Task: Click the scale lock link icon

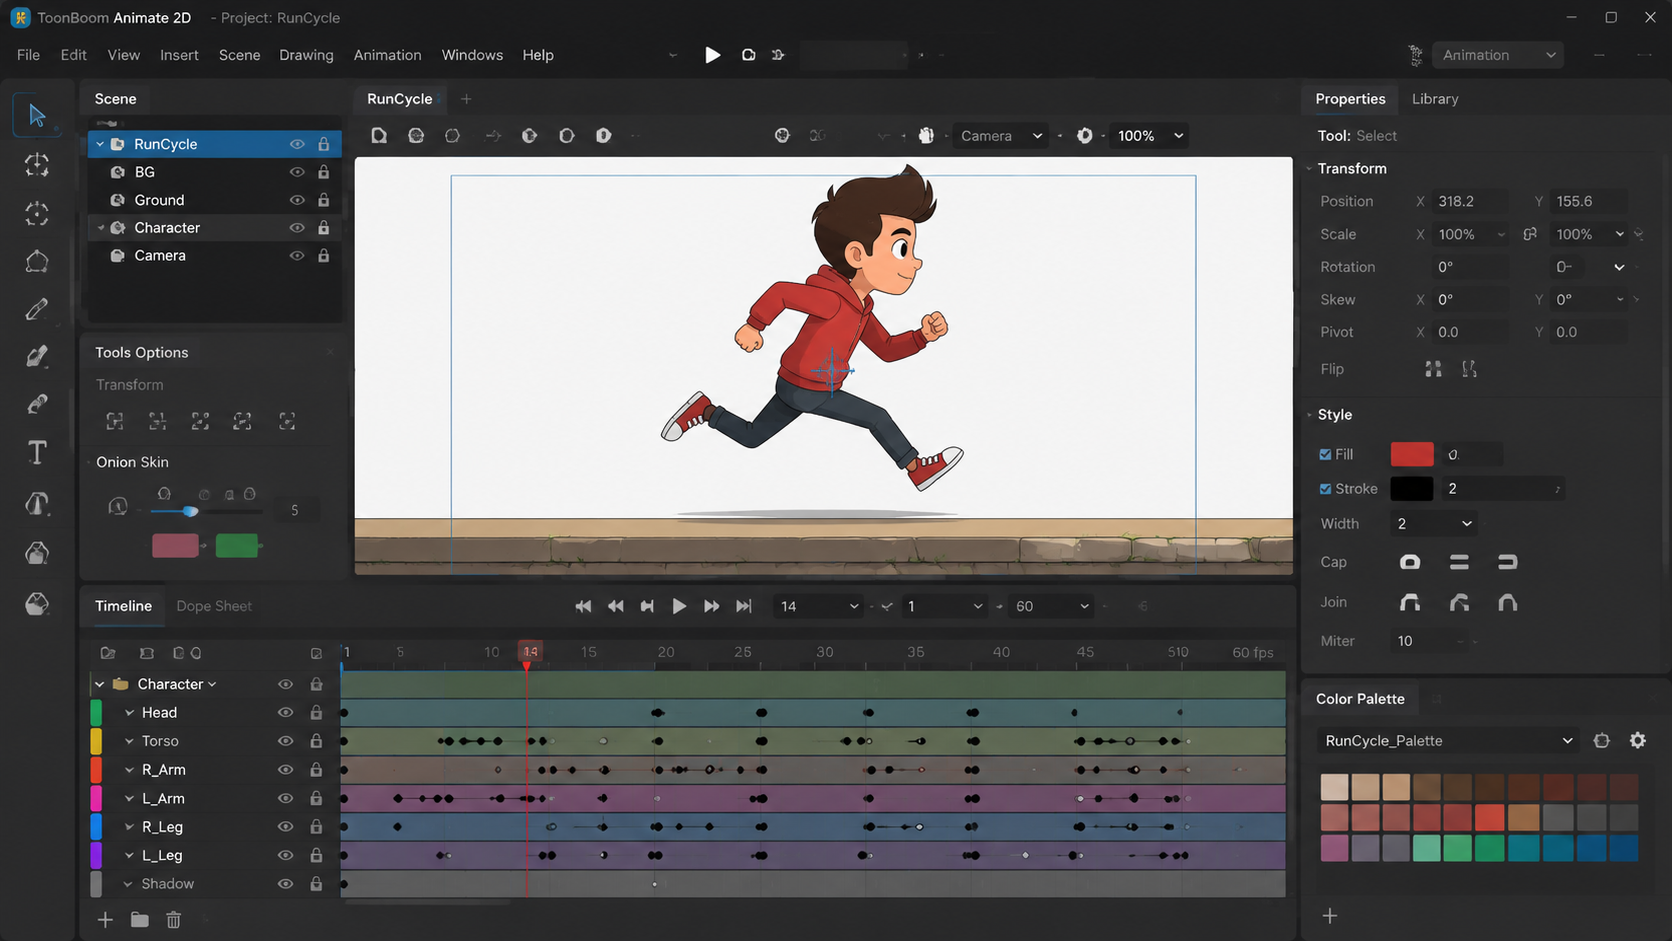Action: click(1529, 234)
